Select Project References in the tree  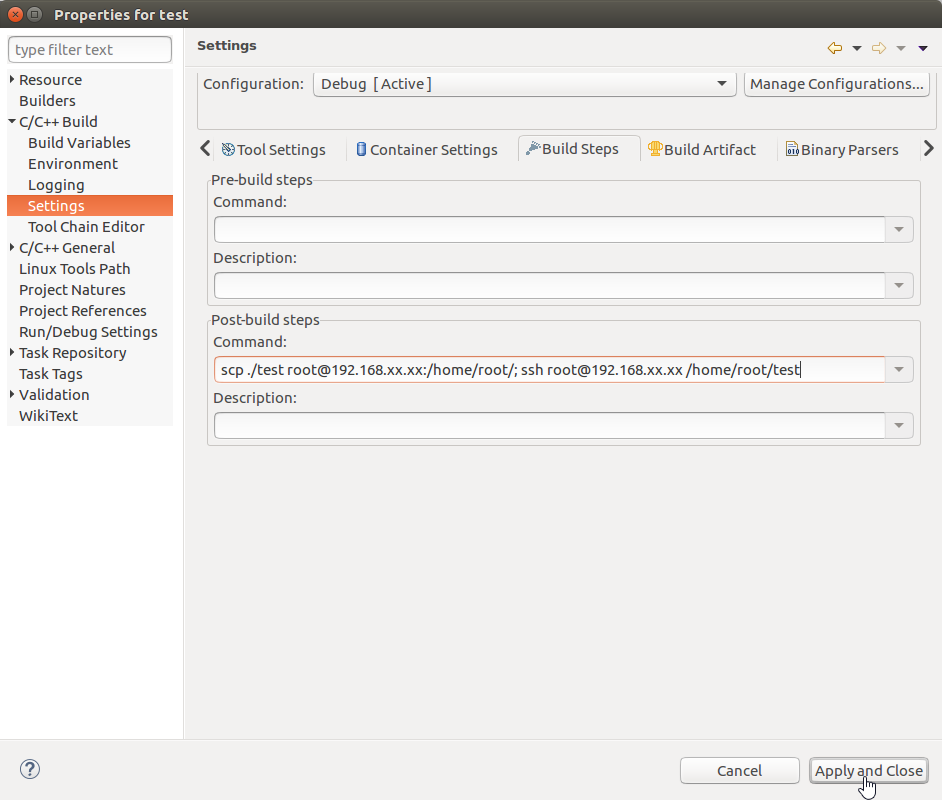[83, 311]
